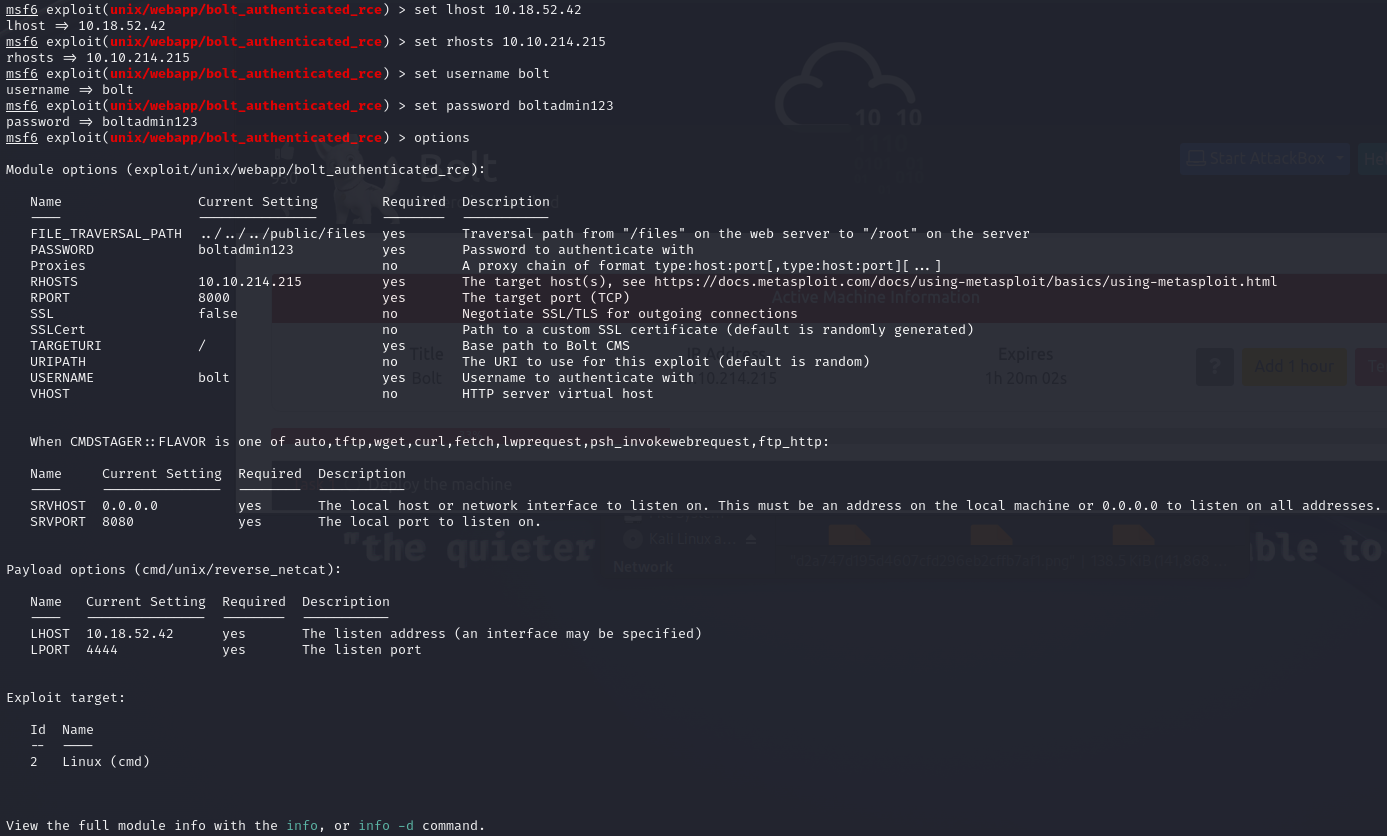Click the 'set password boltadmin123' command

514,106
